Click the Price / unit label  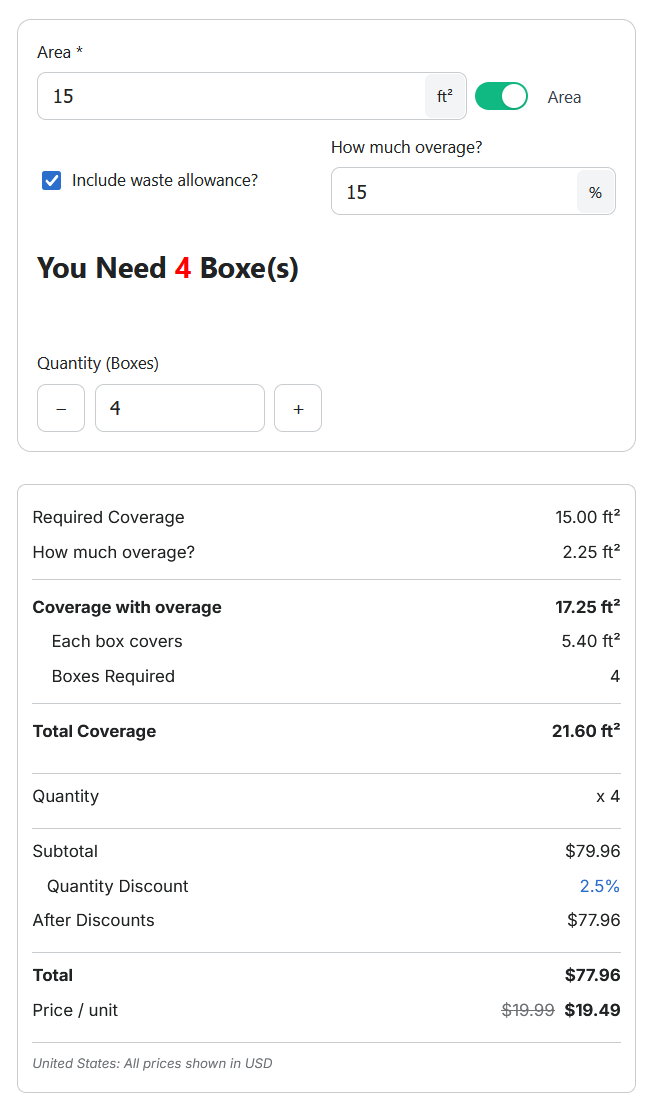[75, 1010]
